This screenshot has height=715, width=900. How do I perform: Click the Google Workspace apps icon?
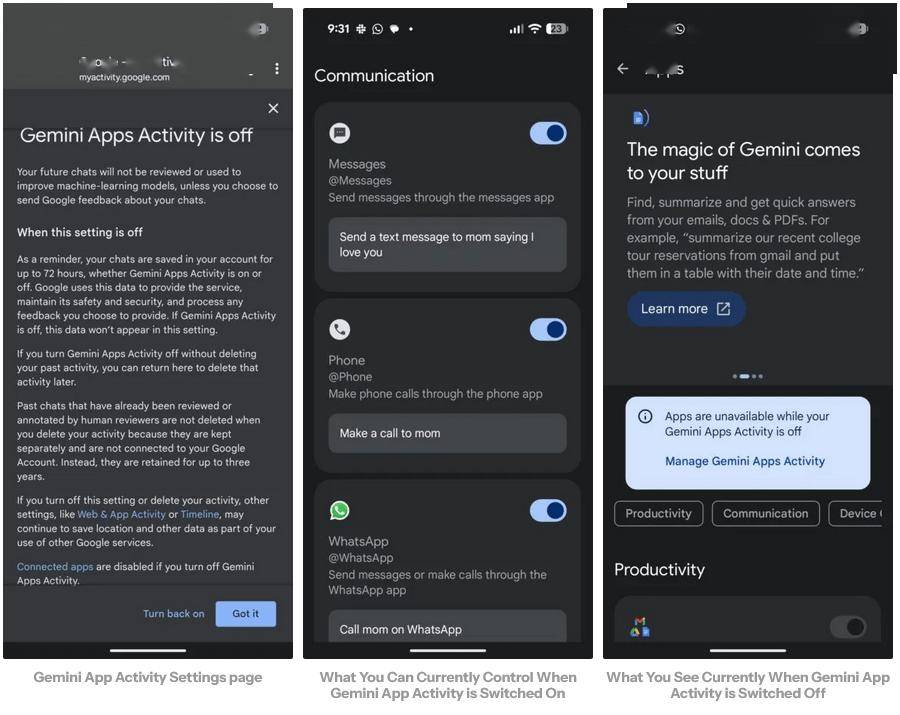(x=640, y=627)
